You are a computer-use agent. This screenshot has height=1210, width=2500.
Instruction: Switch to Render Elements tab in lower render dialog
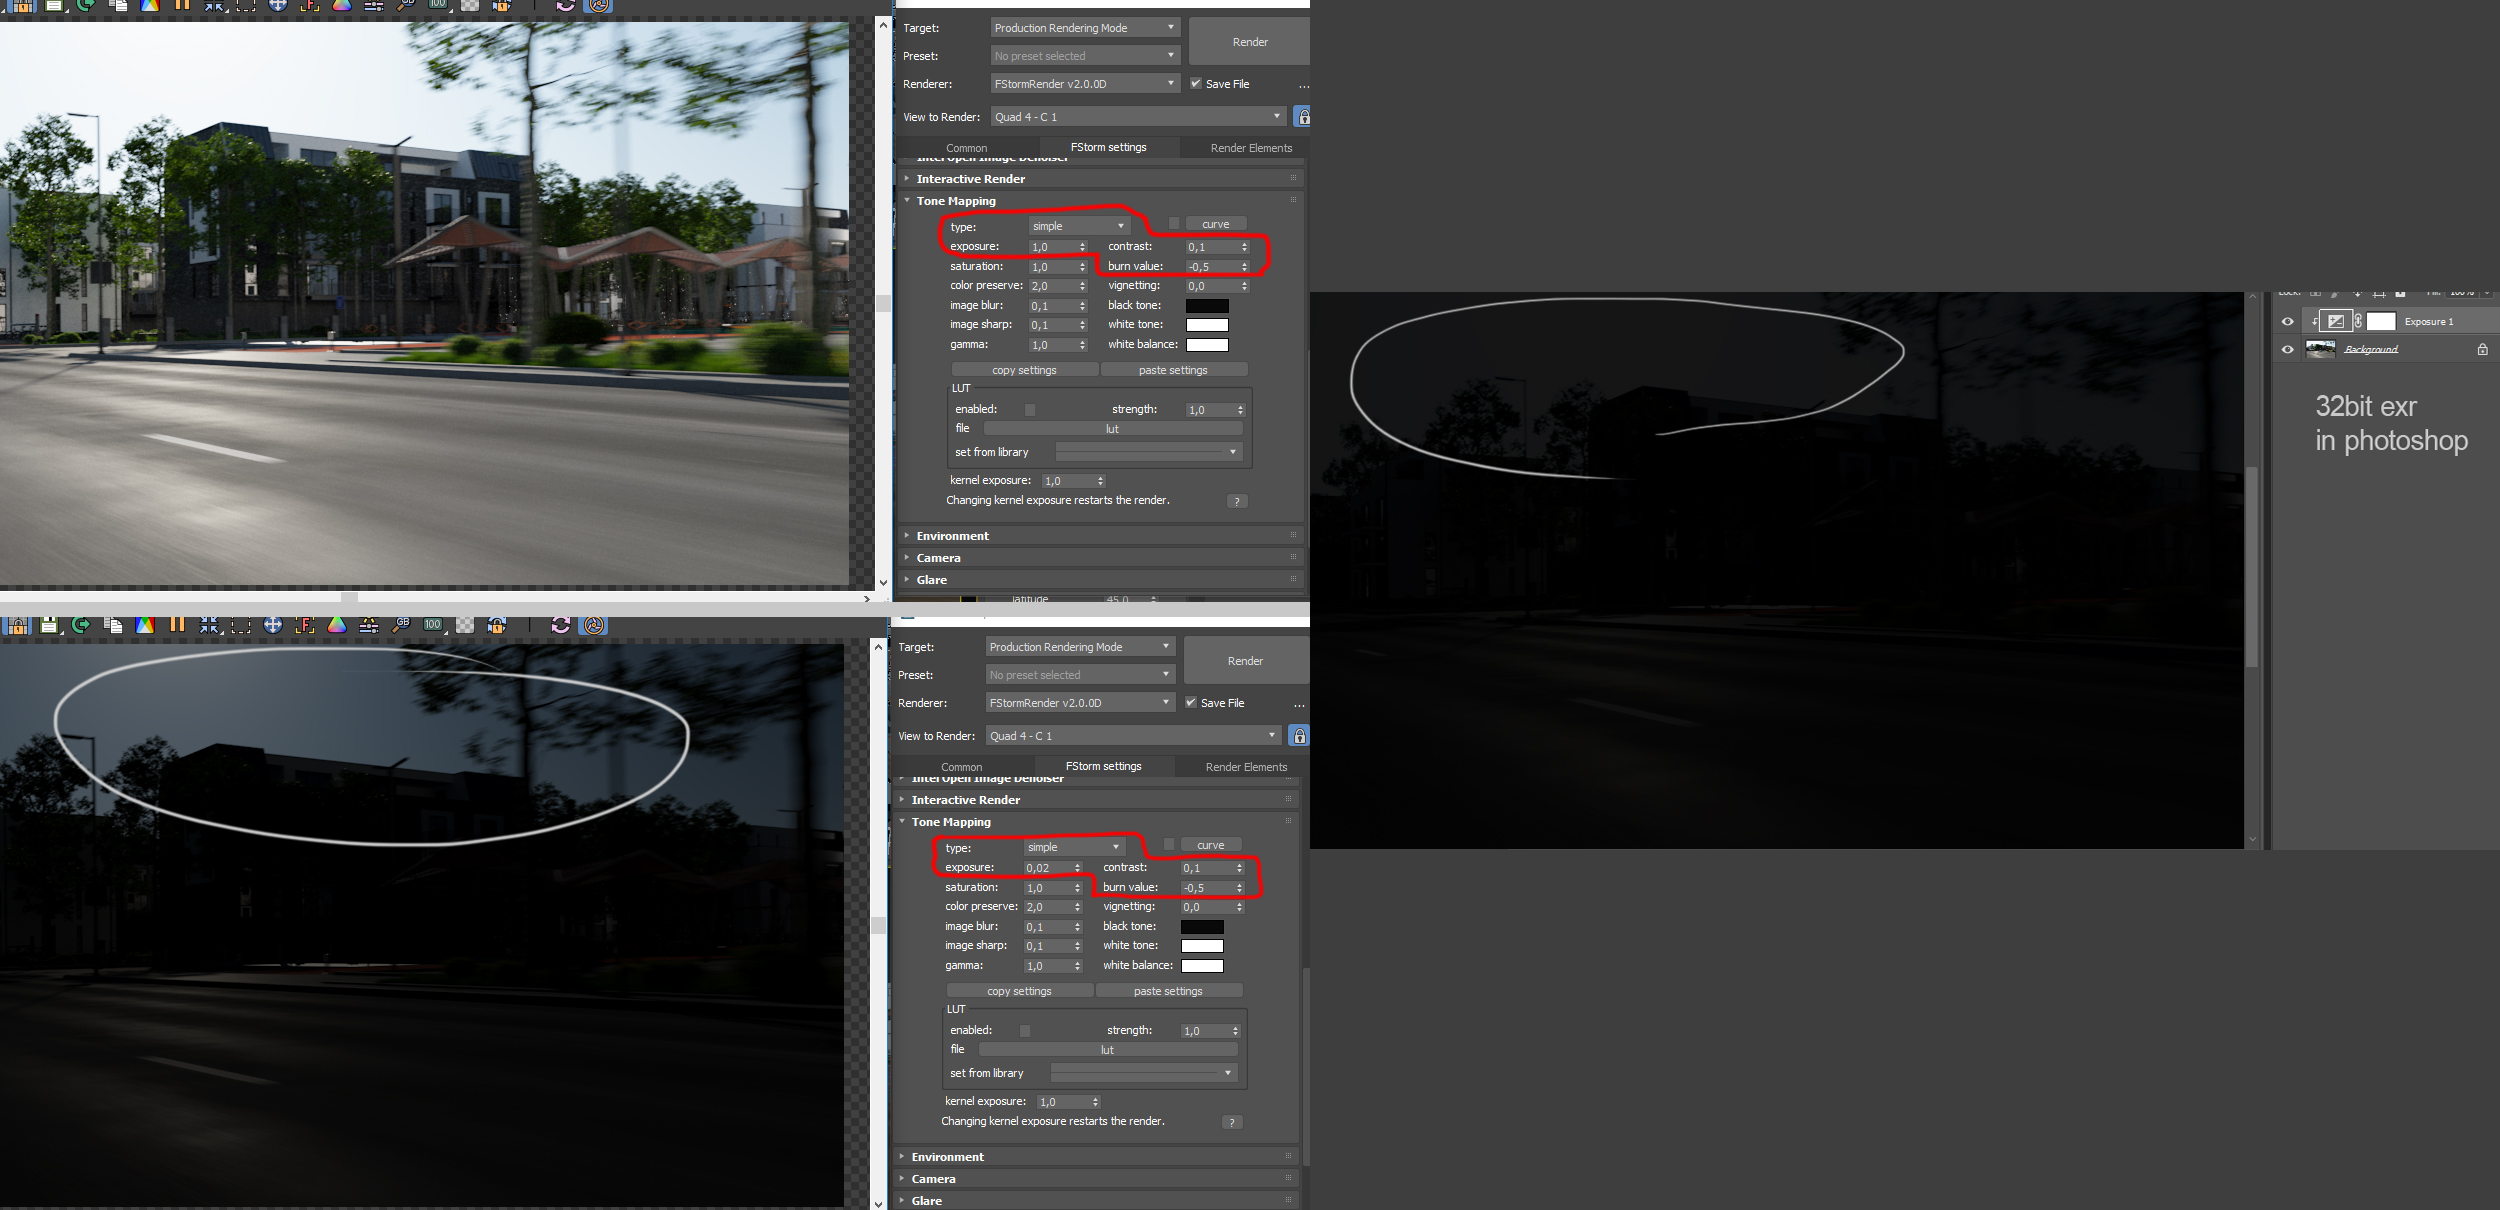[1246, 767]
